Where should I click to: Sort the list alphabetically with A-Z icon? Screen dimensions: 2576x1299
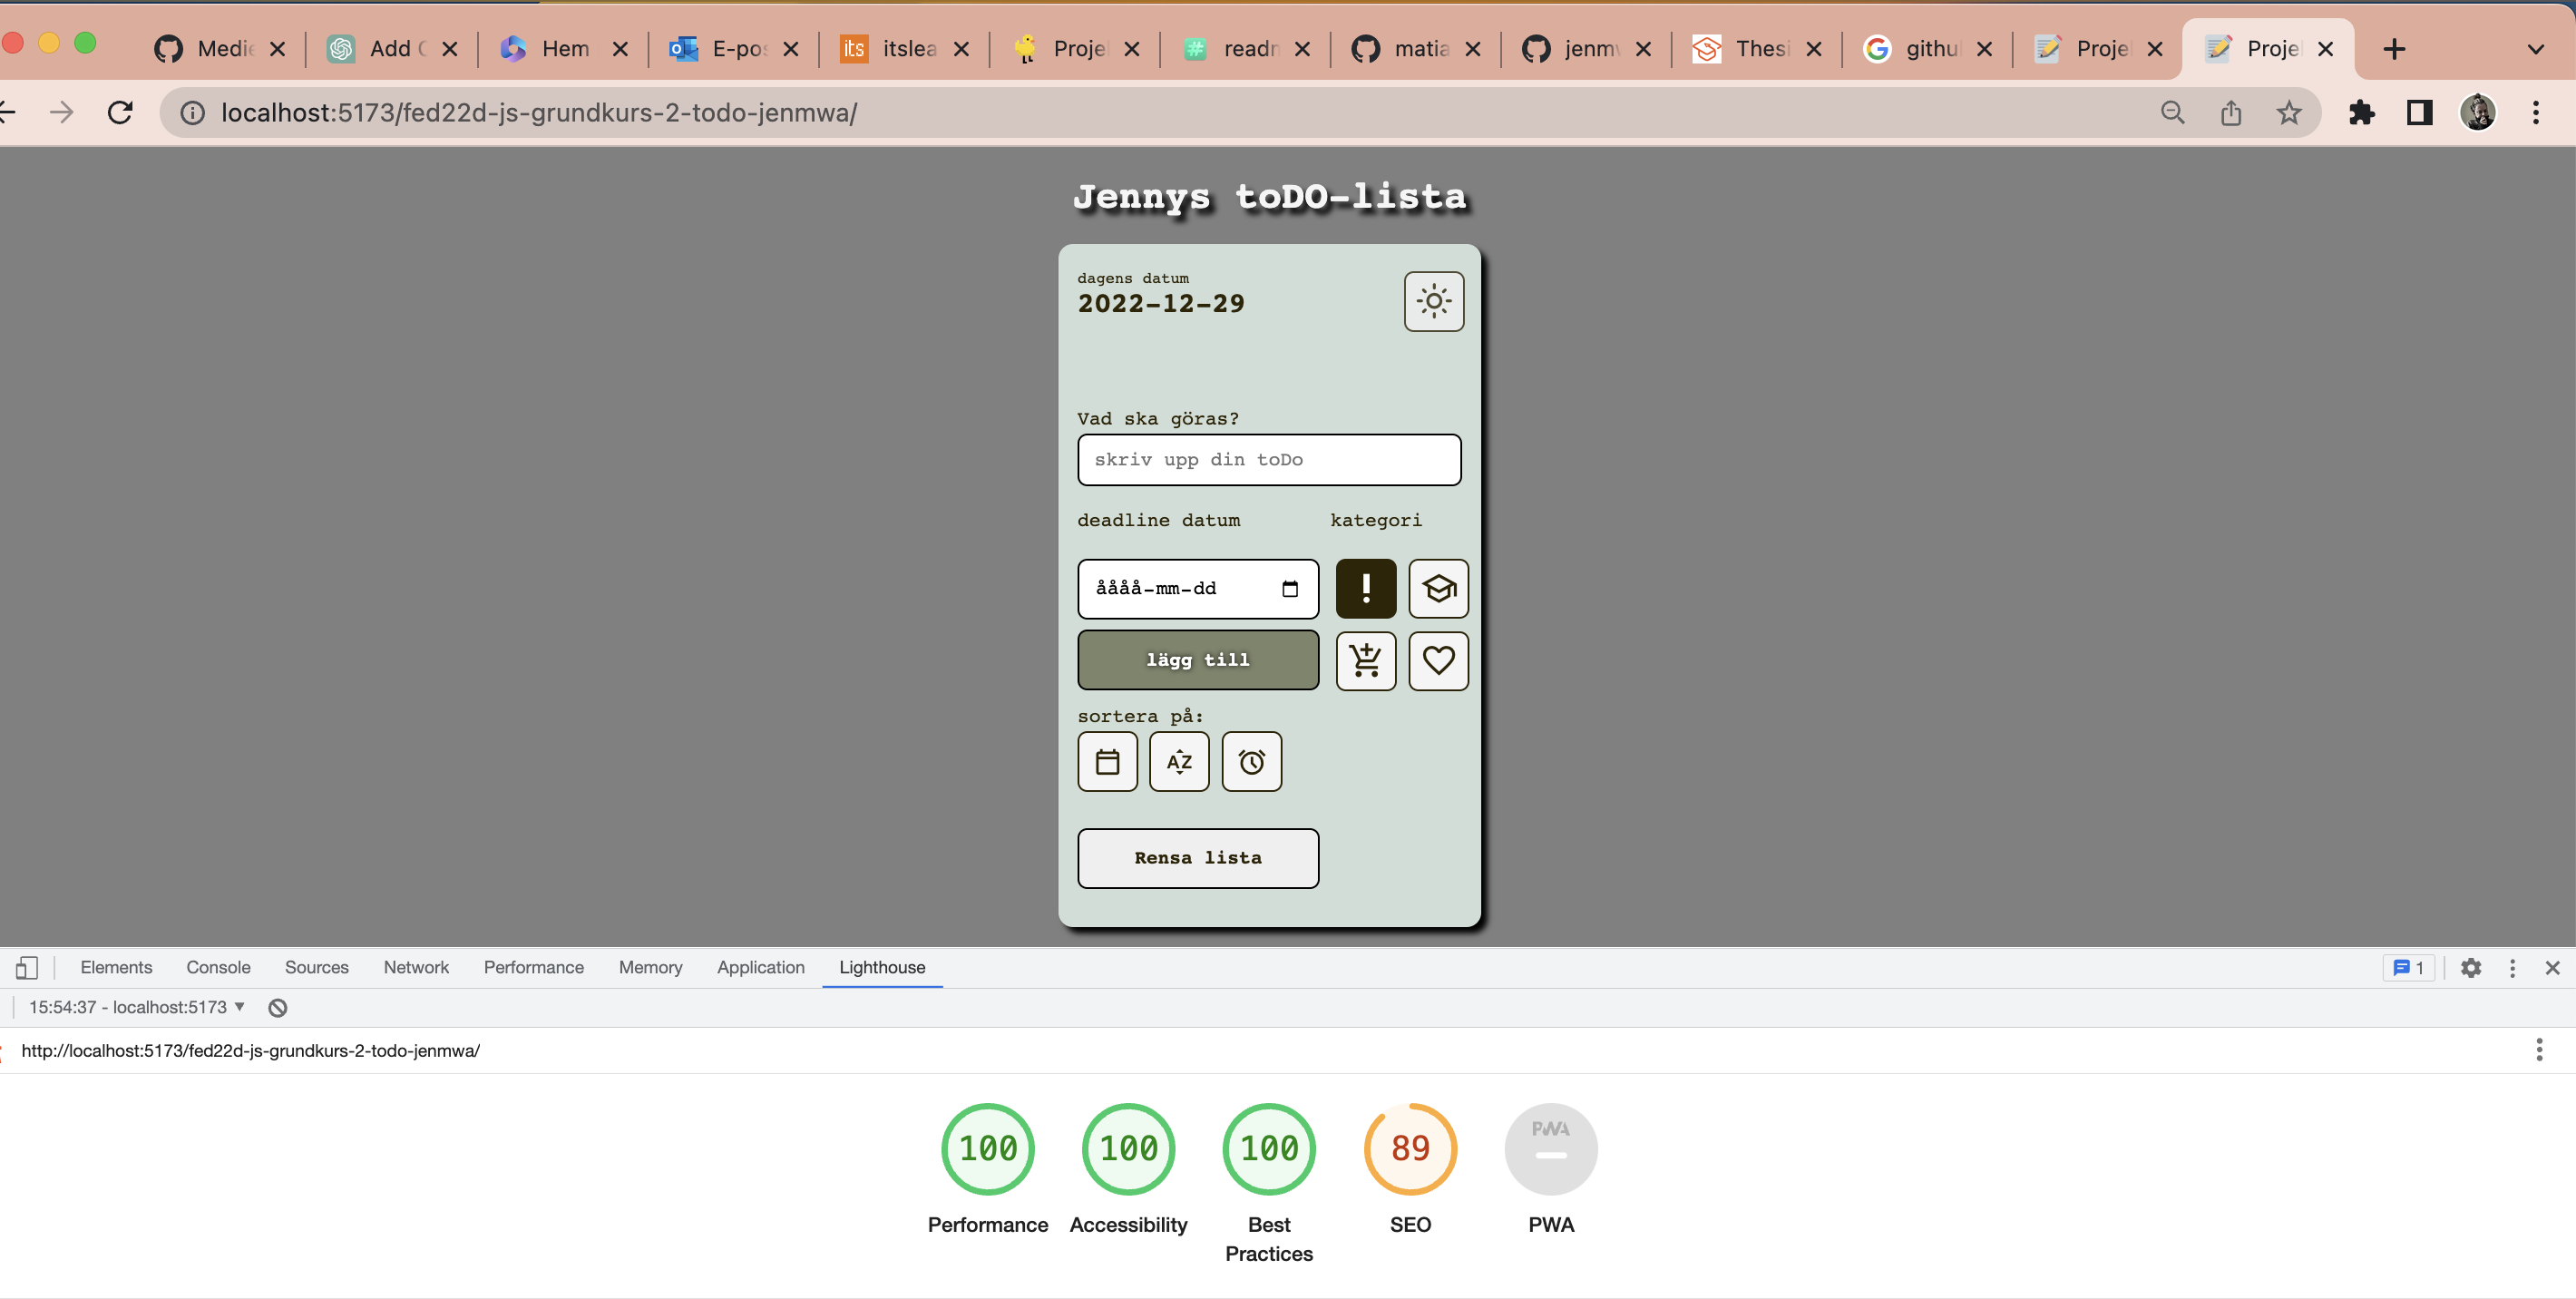click(1179, 761)
